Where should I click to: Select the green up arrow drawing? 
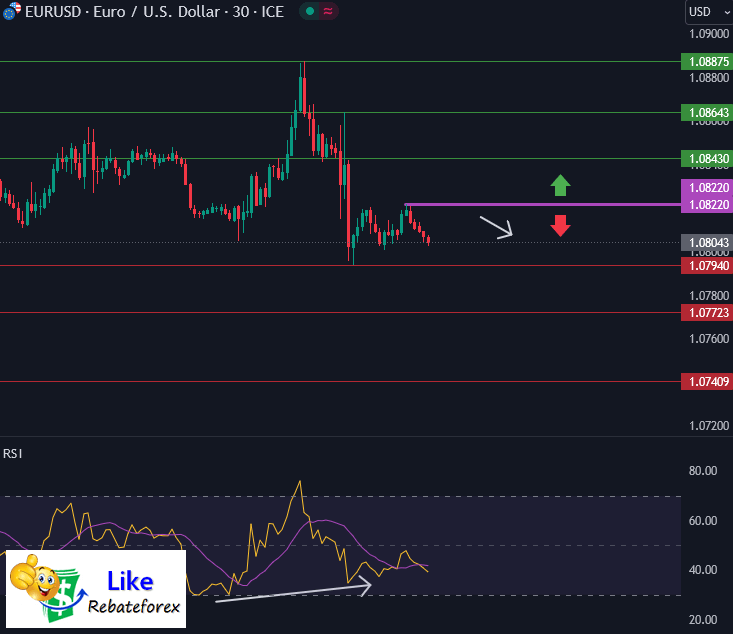tap(560, 185)
